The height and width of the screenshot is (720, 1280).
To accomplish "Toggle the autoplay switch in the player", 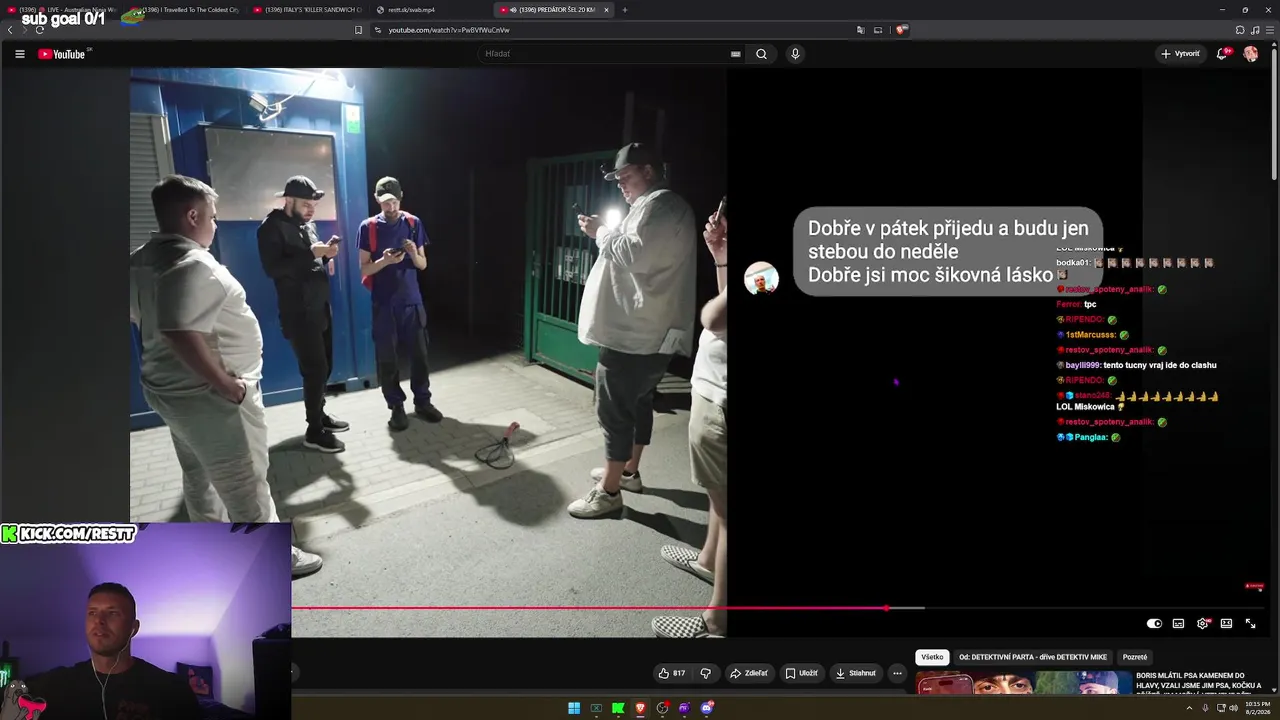I will coord(1154,624).
